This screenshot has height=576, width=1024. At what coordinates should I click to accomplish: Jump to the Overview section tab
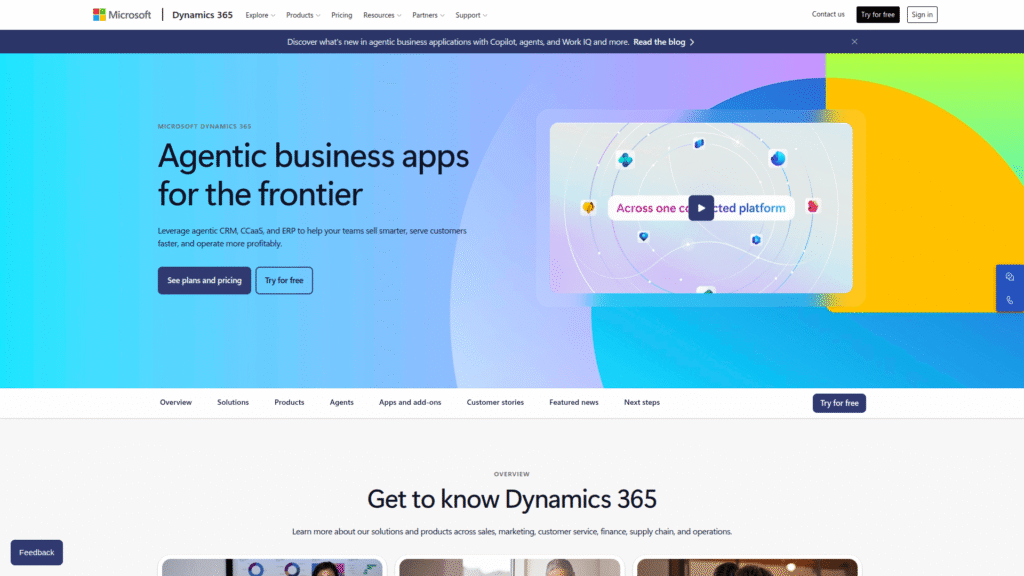click(176, 402)
